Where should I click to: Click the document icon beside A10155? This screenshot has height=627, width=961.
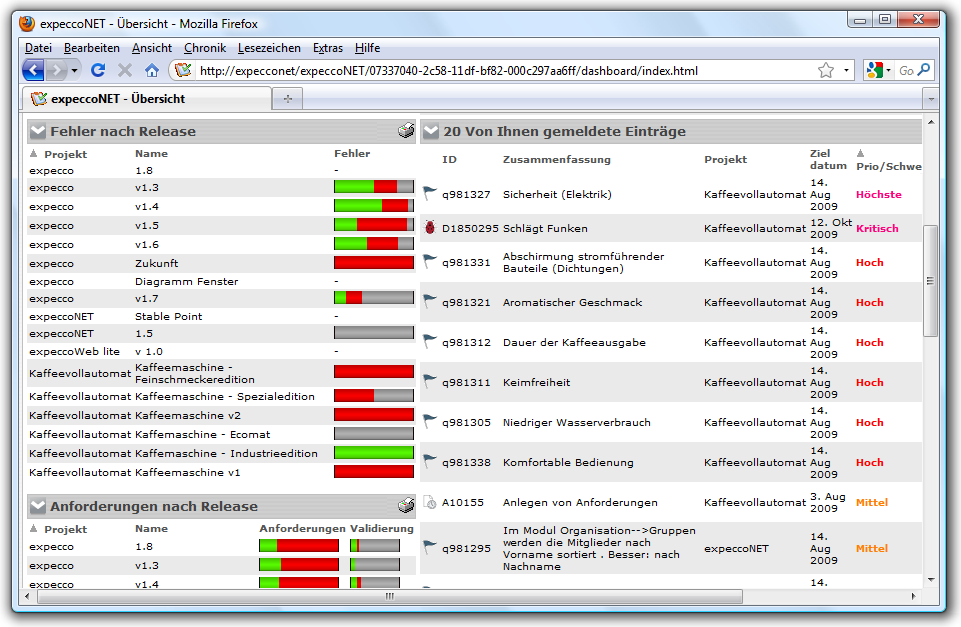[x=430, y=502]
